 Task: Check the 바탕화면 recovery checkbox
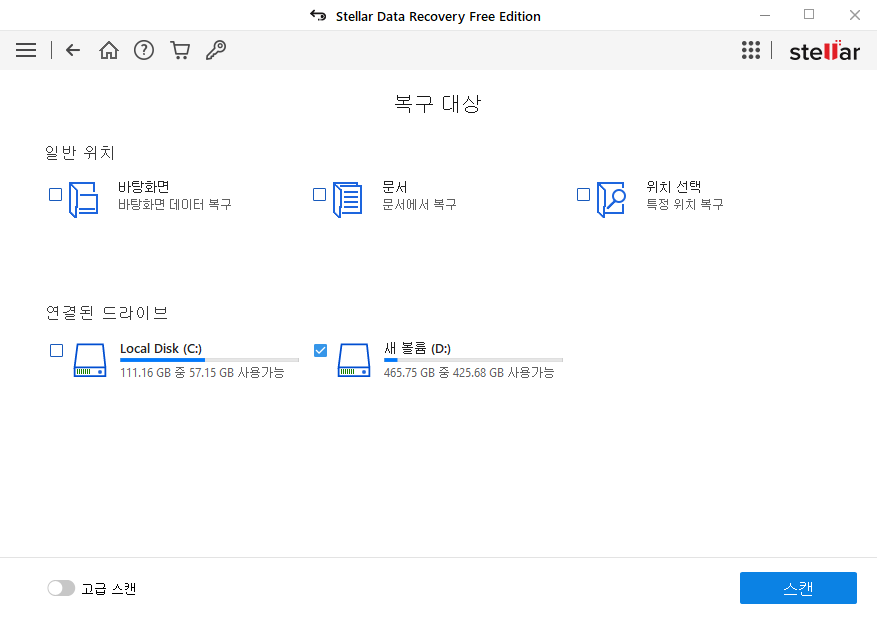coord(55,195)
